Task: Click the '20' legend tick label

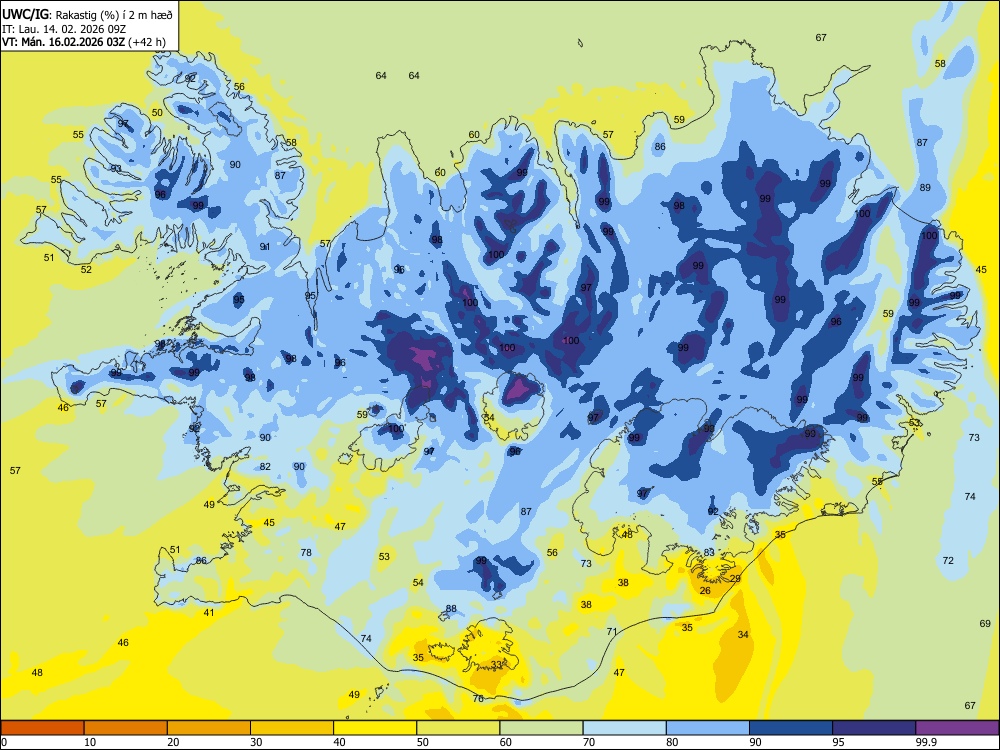Action: point(173,742)
